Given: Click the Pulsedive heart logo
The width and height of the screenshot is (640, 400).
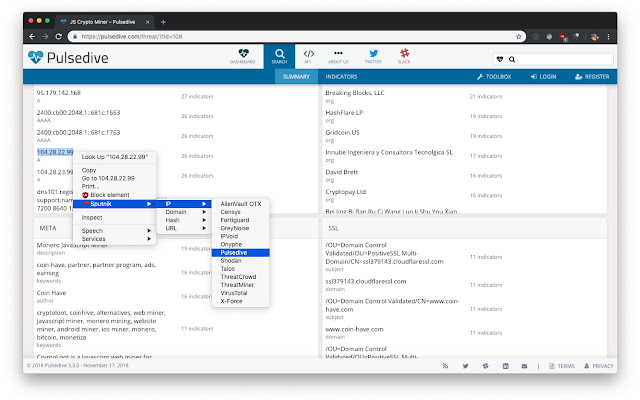Looking at the screenshot, I should (36, 57).
